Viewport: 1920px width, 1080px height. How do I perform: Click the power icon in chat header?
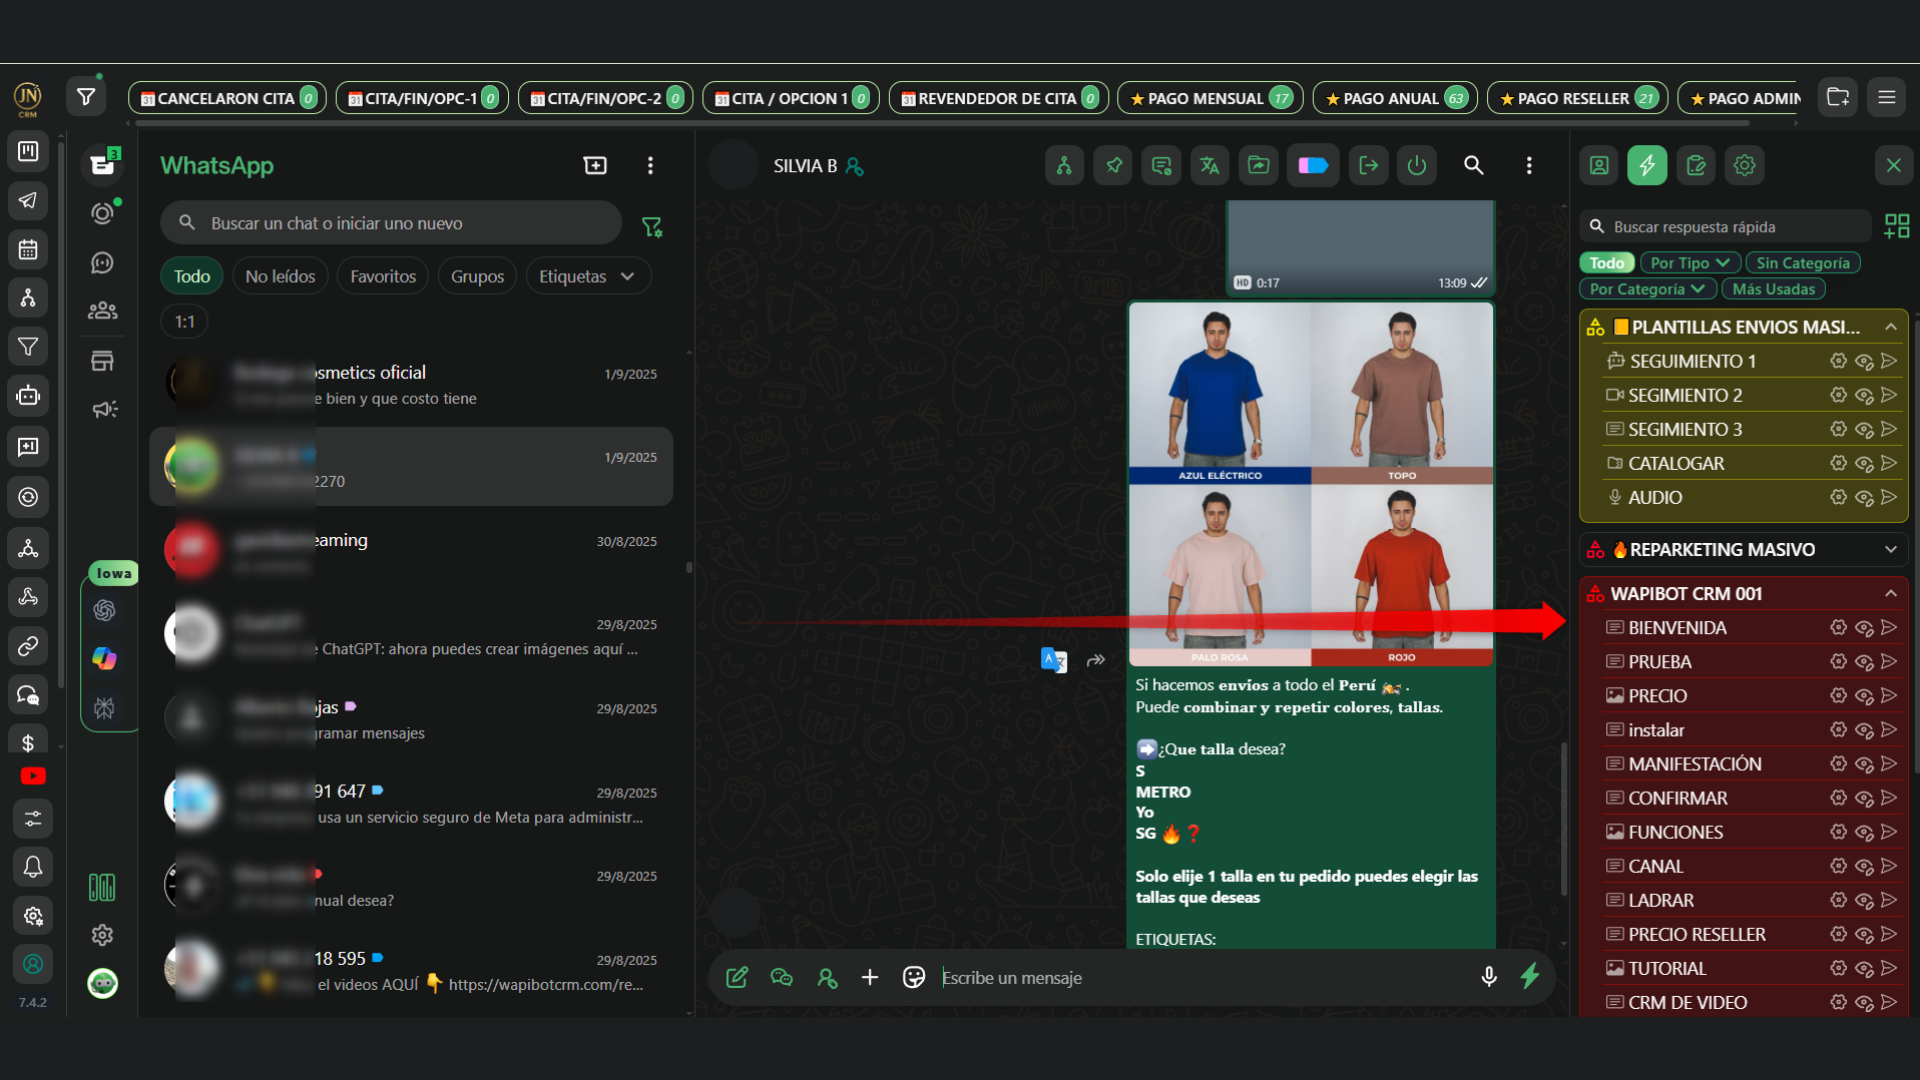1417,166
